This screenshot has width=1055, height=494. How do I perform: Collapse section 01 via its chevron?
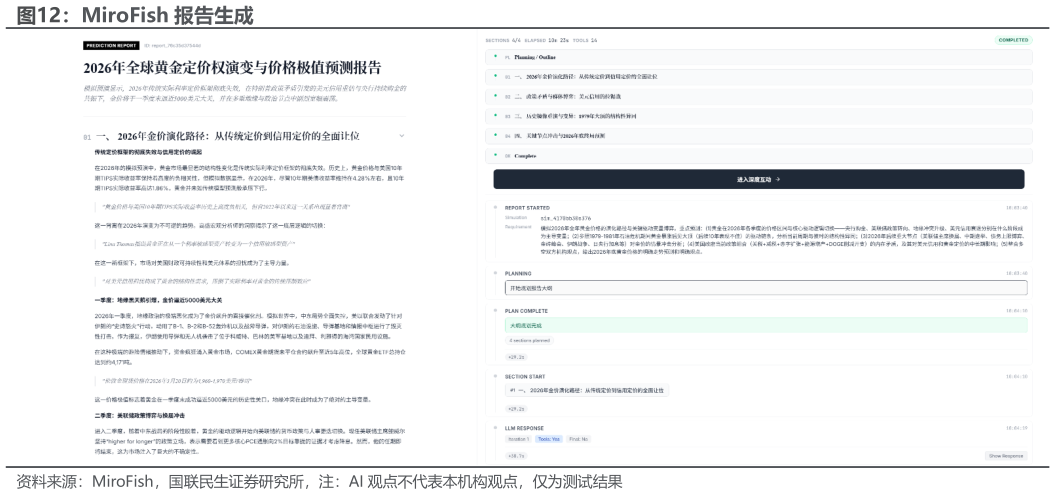402,136
